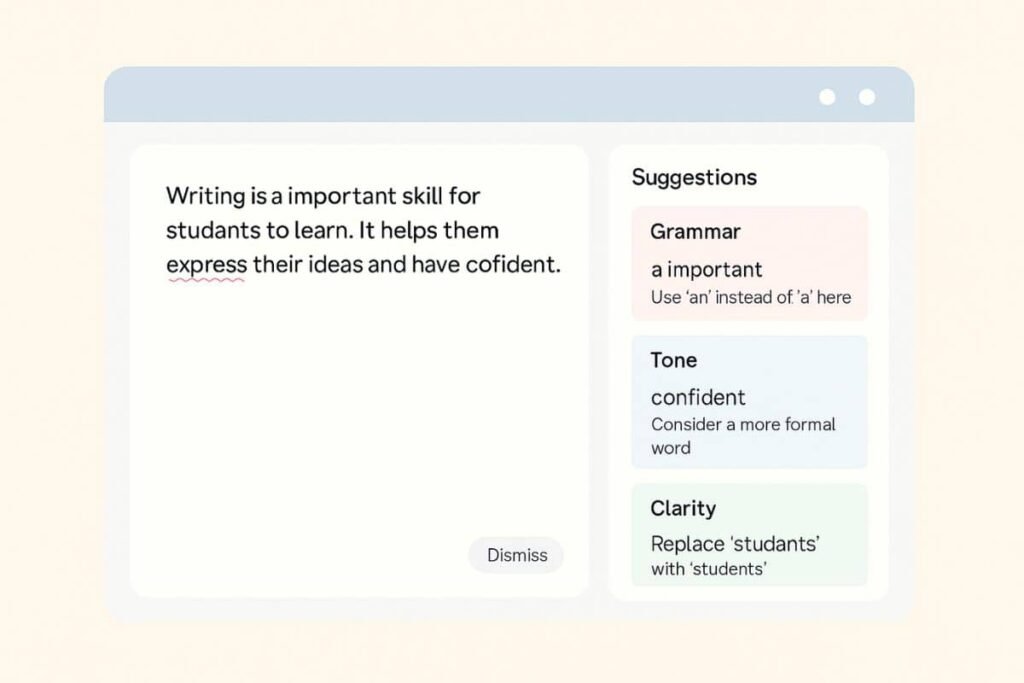Select the Grammar suggestion card heading
This screenshot has height=683, width=1024.
point(695,232)
